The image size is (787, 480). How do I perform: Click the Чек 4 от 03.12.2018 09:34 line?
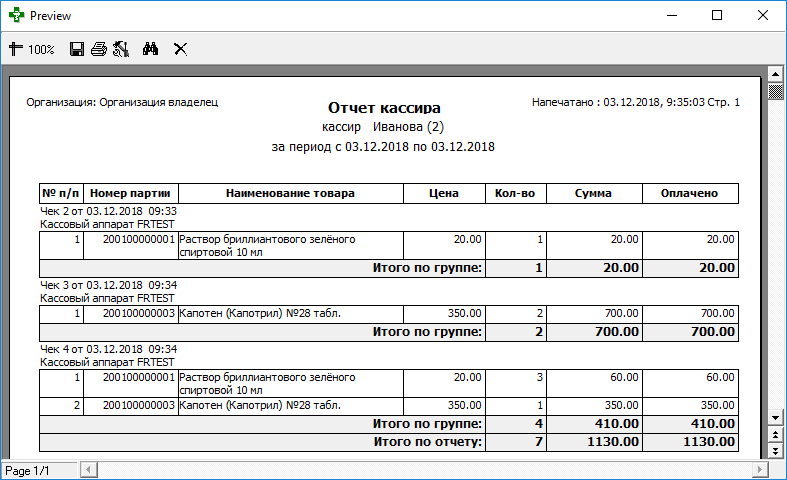(108, 349)
